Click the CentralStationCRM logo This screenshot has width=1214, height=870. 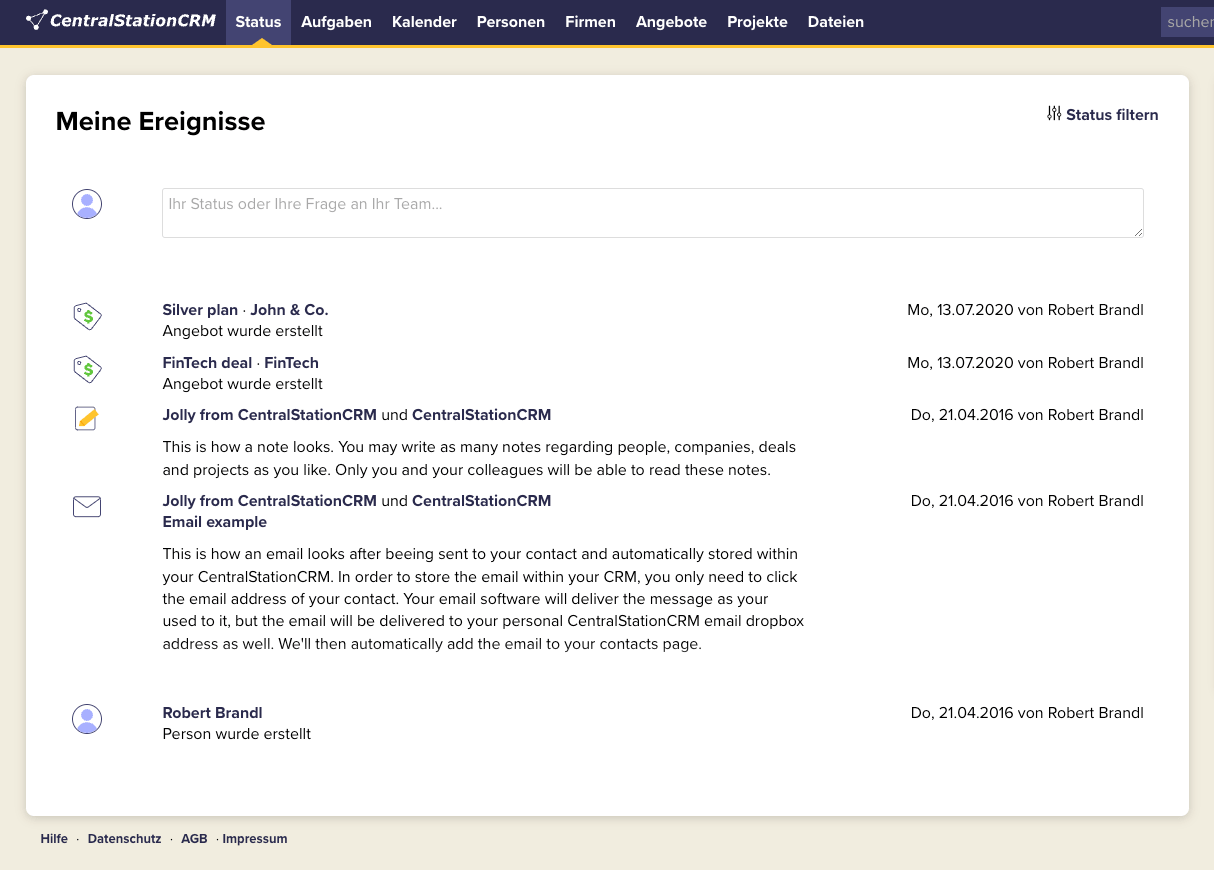click(121, 20)
